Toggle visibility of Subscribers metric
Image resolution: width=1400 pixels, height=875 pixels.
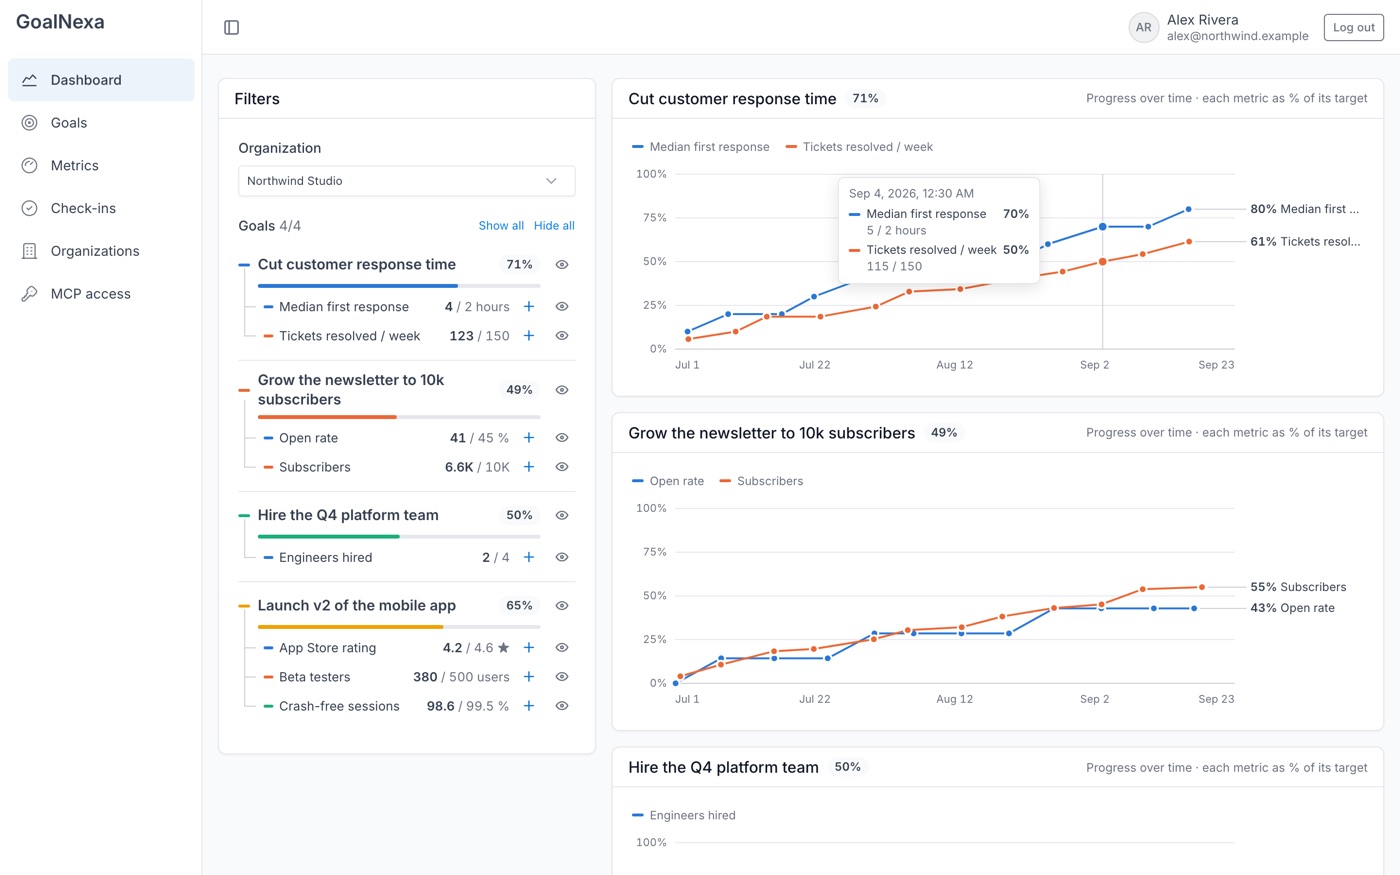pyautogui.click(x=562, y=467)
